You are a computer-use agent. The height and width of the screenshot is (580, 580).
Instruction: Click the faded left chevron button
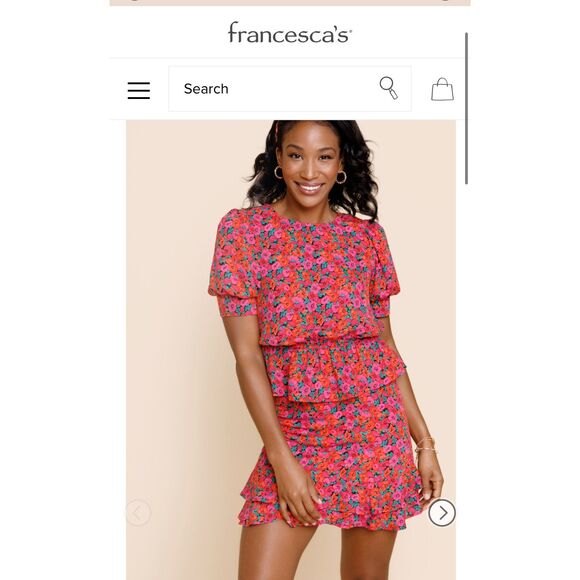click(138, 513)
